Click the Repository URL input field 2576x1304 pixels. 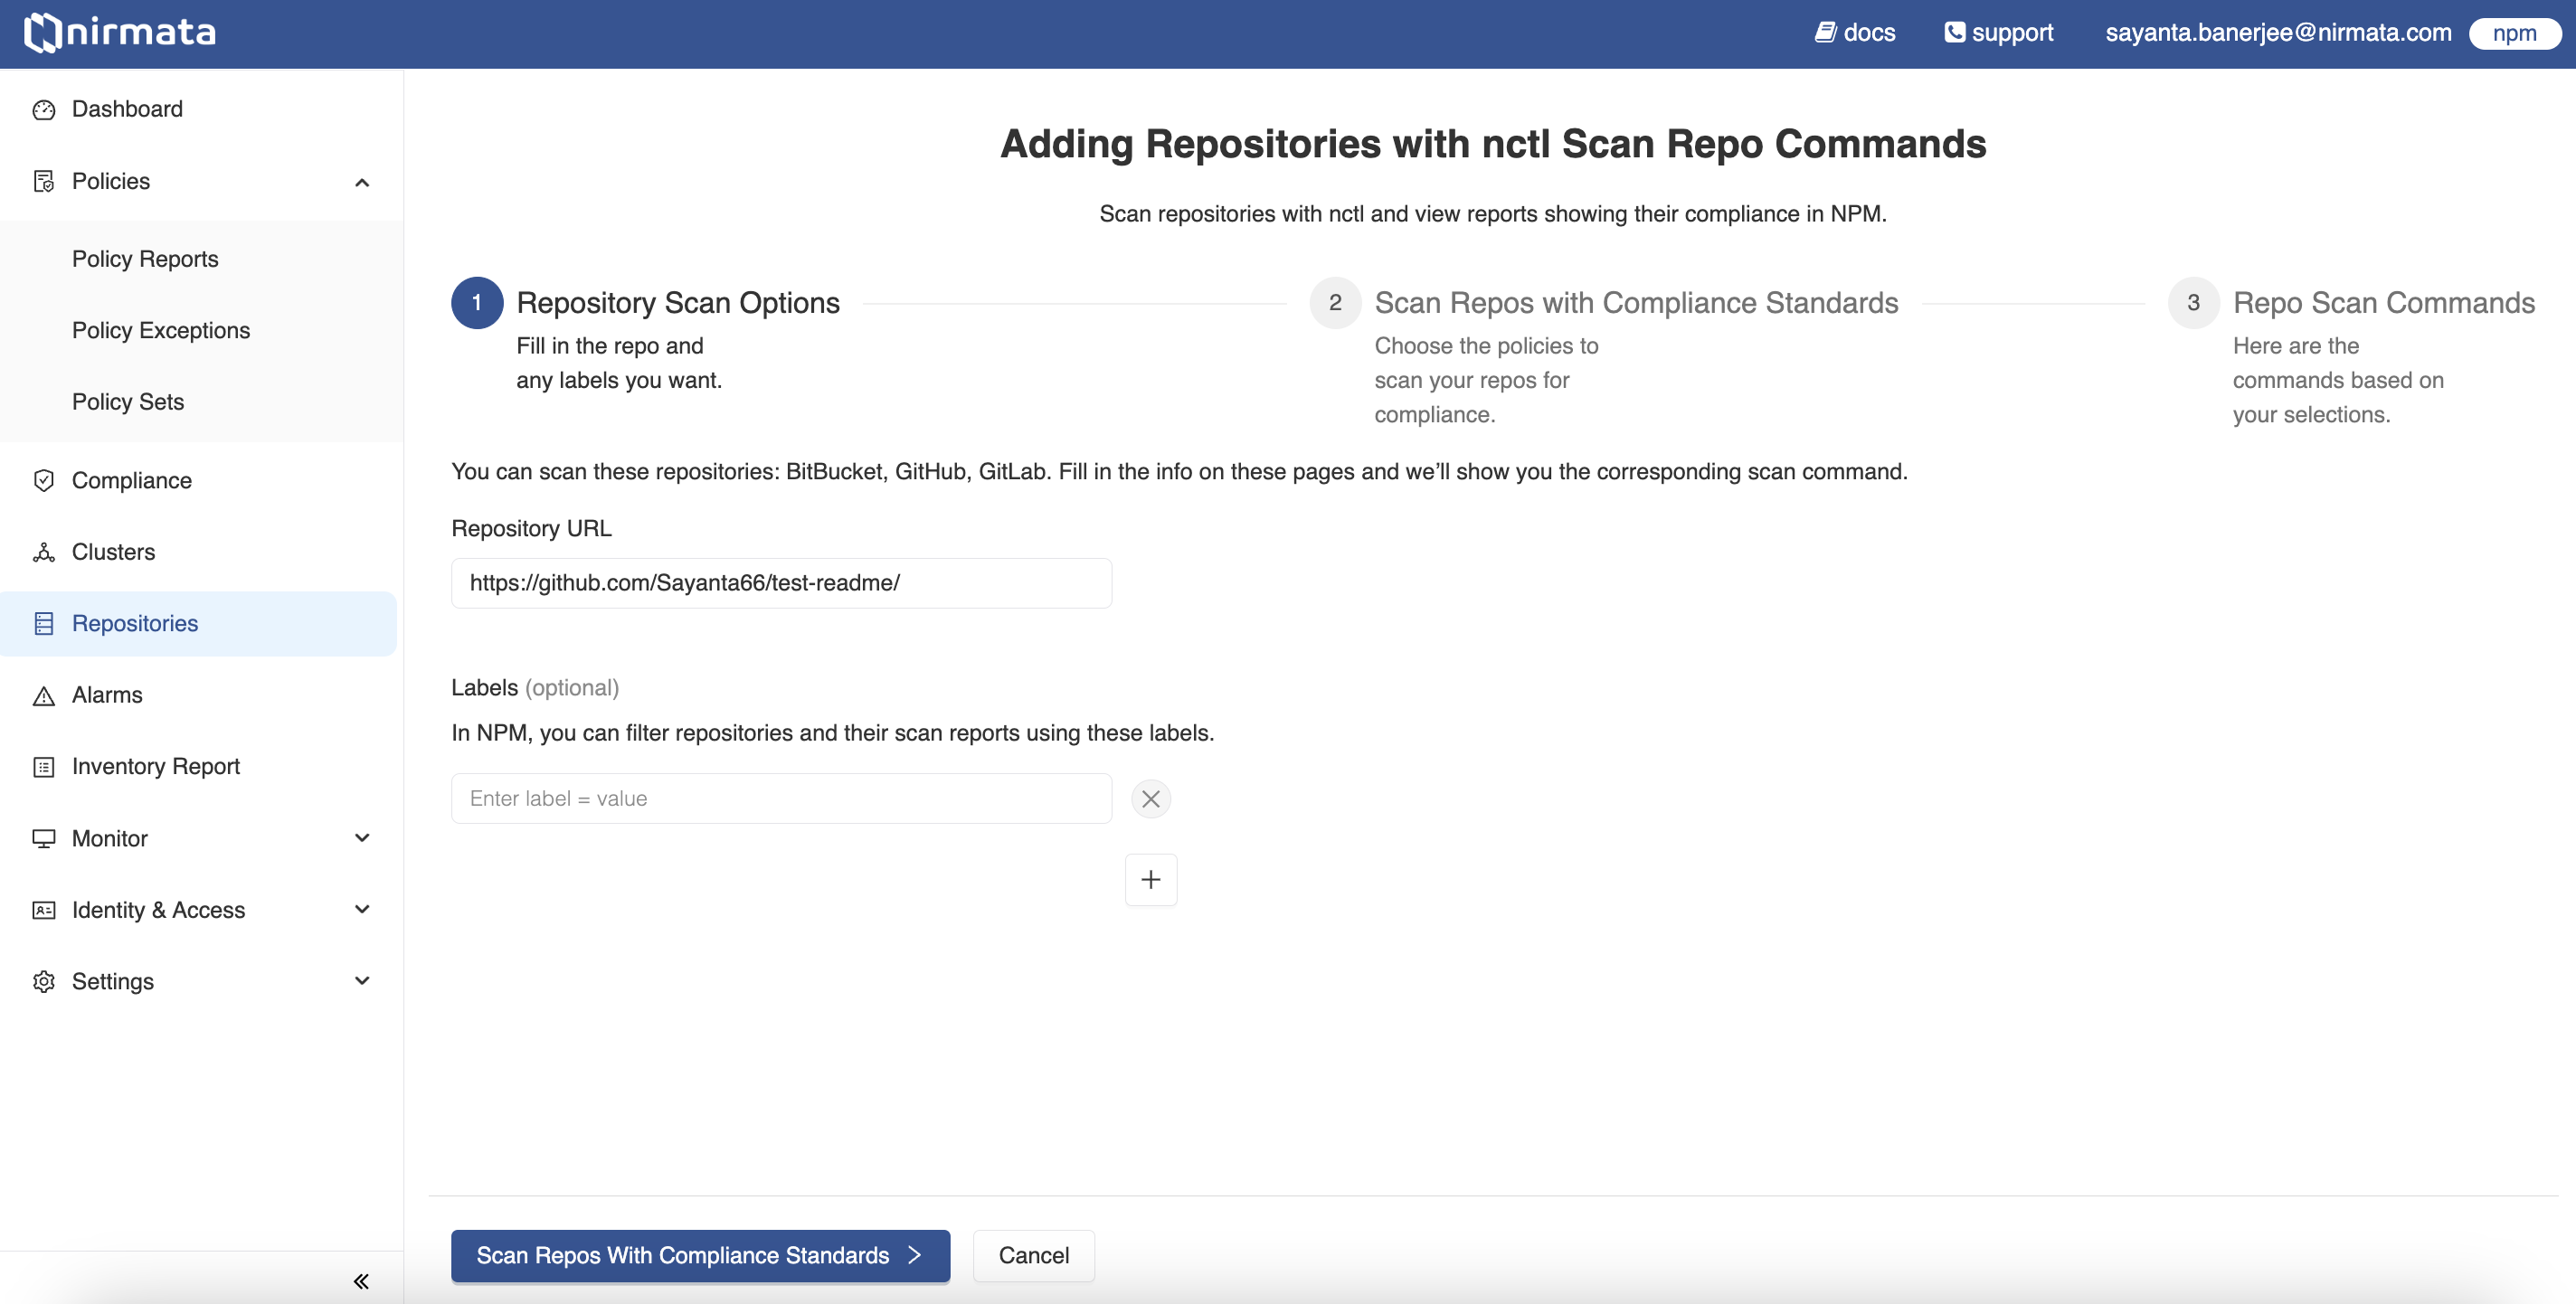coord(781,583)
